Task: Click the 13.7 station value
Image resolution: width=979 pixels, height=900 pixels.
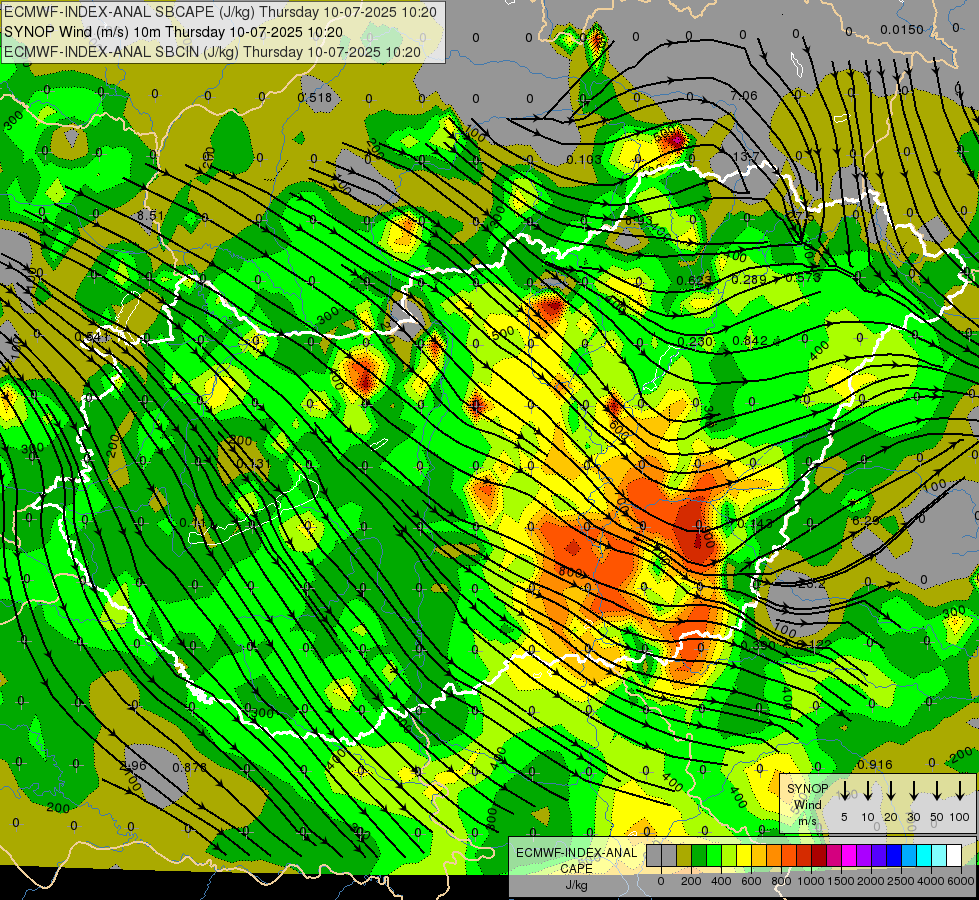Action: coord(747,156)
